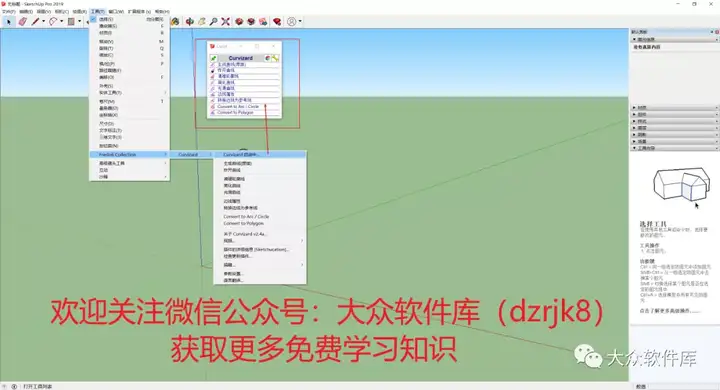Pick the pink Eraser tool in toolbar

point(22,22)
